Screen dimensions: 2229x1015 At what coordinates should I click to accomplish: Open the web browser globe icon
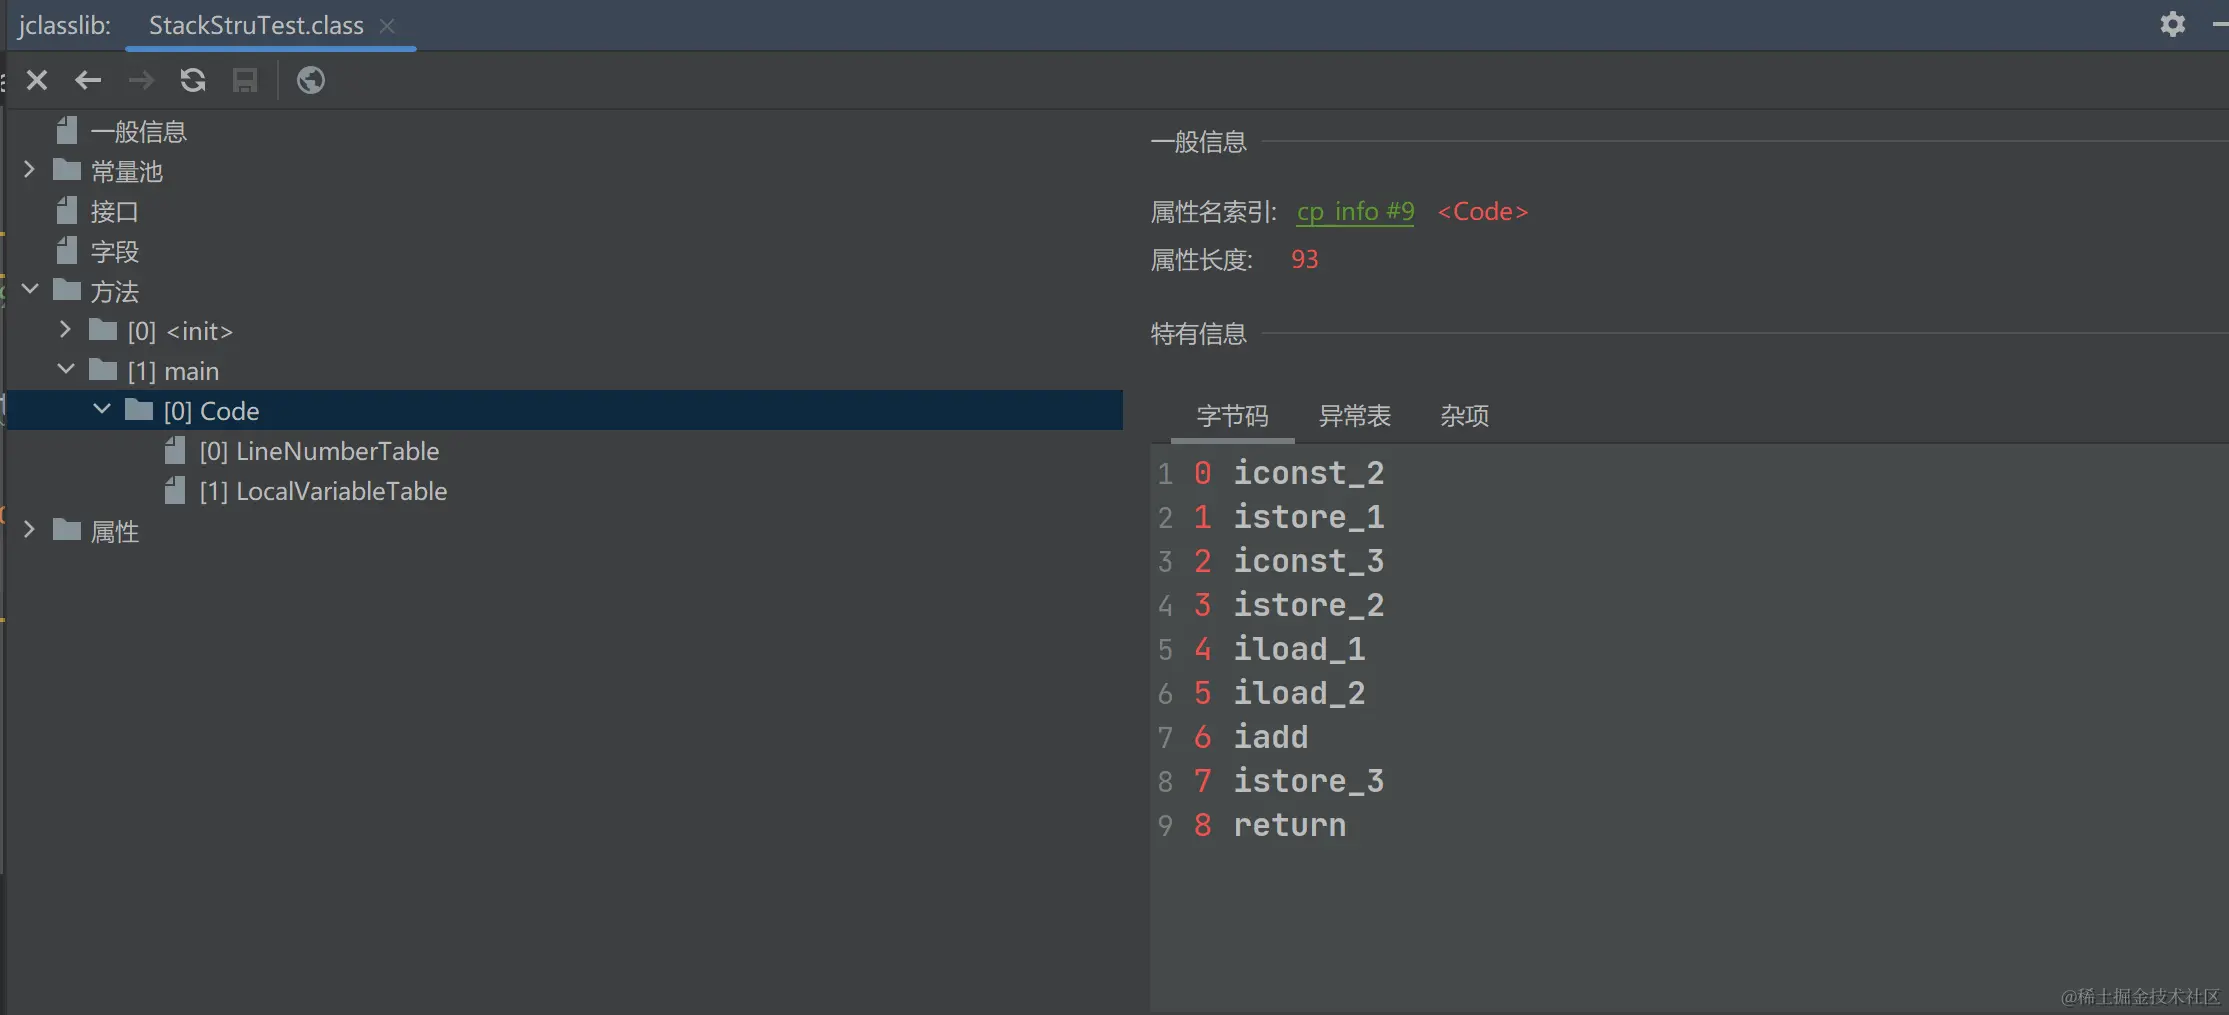coord(311,80)
